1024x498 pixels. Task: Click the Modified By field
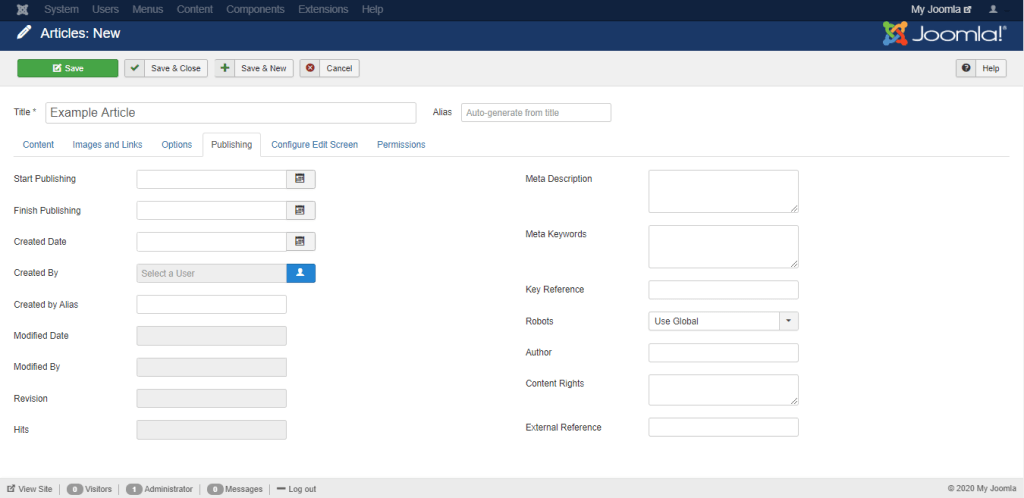click(x=212, y=367)
